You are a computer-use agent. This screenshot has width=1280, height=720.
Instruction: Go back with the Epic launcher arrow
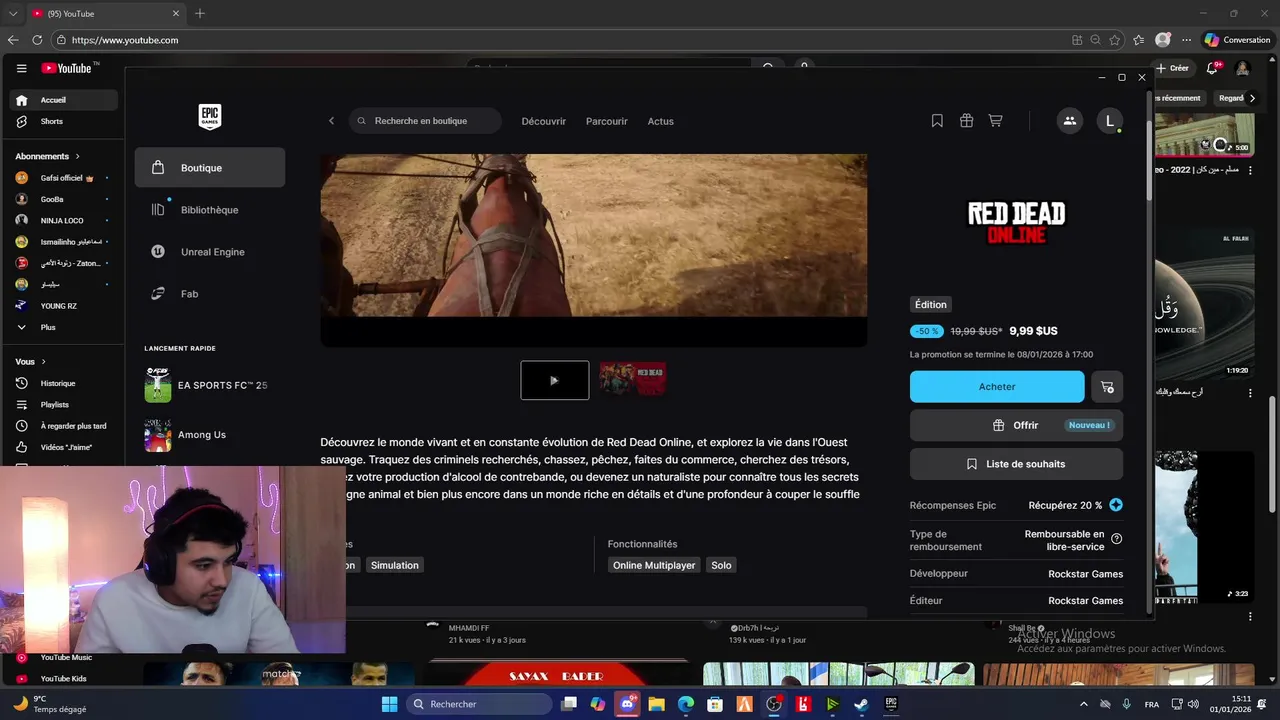point(332,121)
